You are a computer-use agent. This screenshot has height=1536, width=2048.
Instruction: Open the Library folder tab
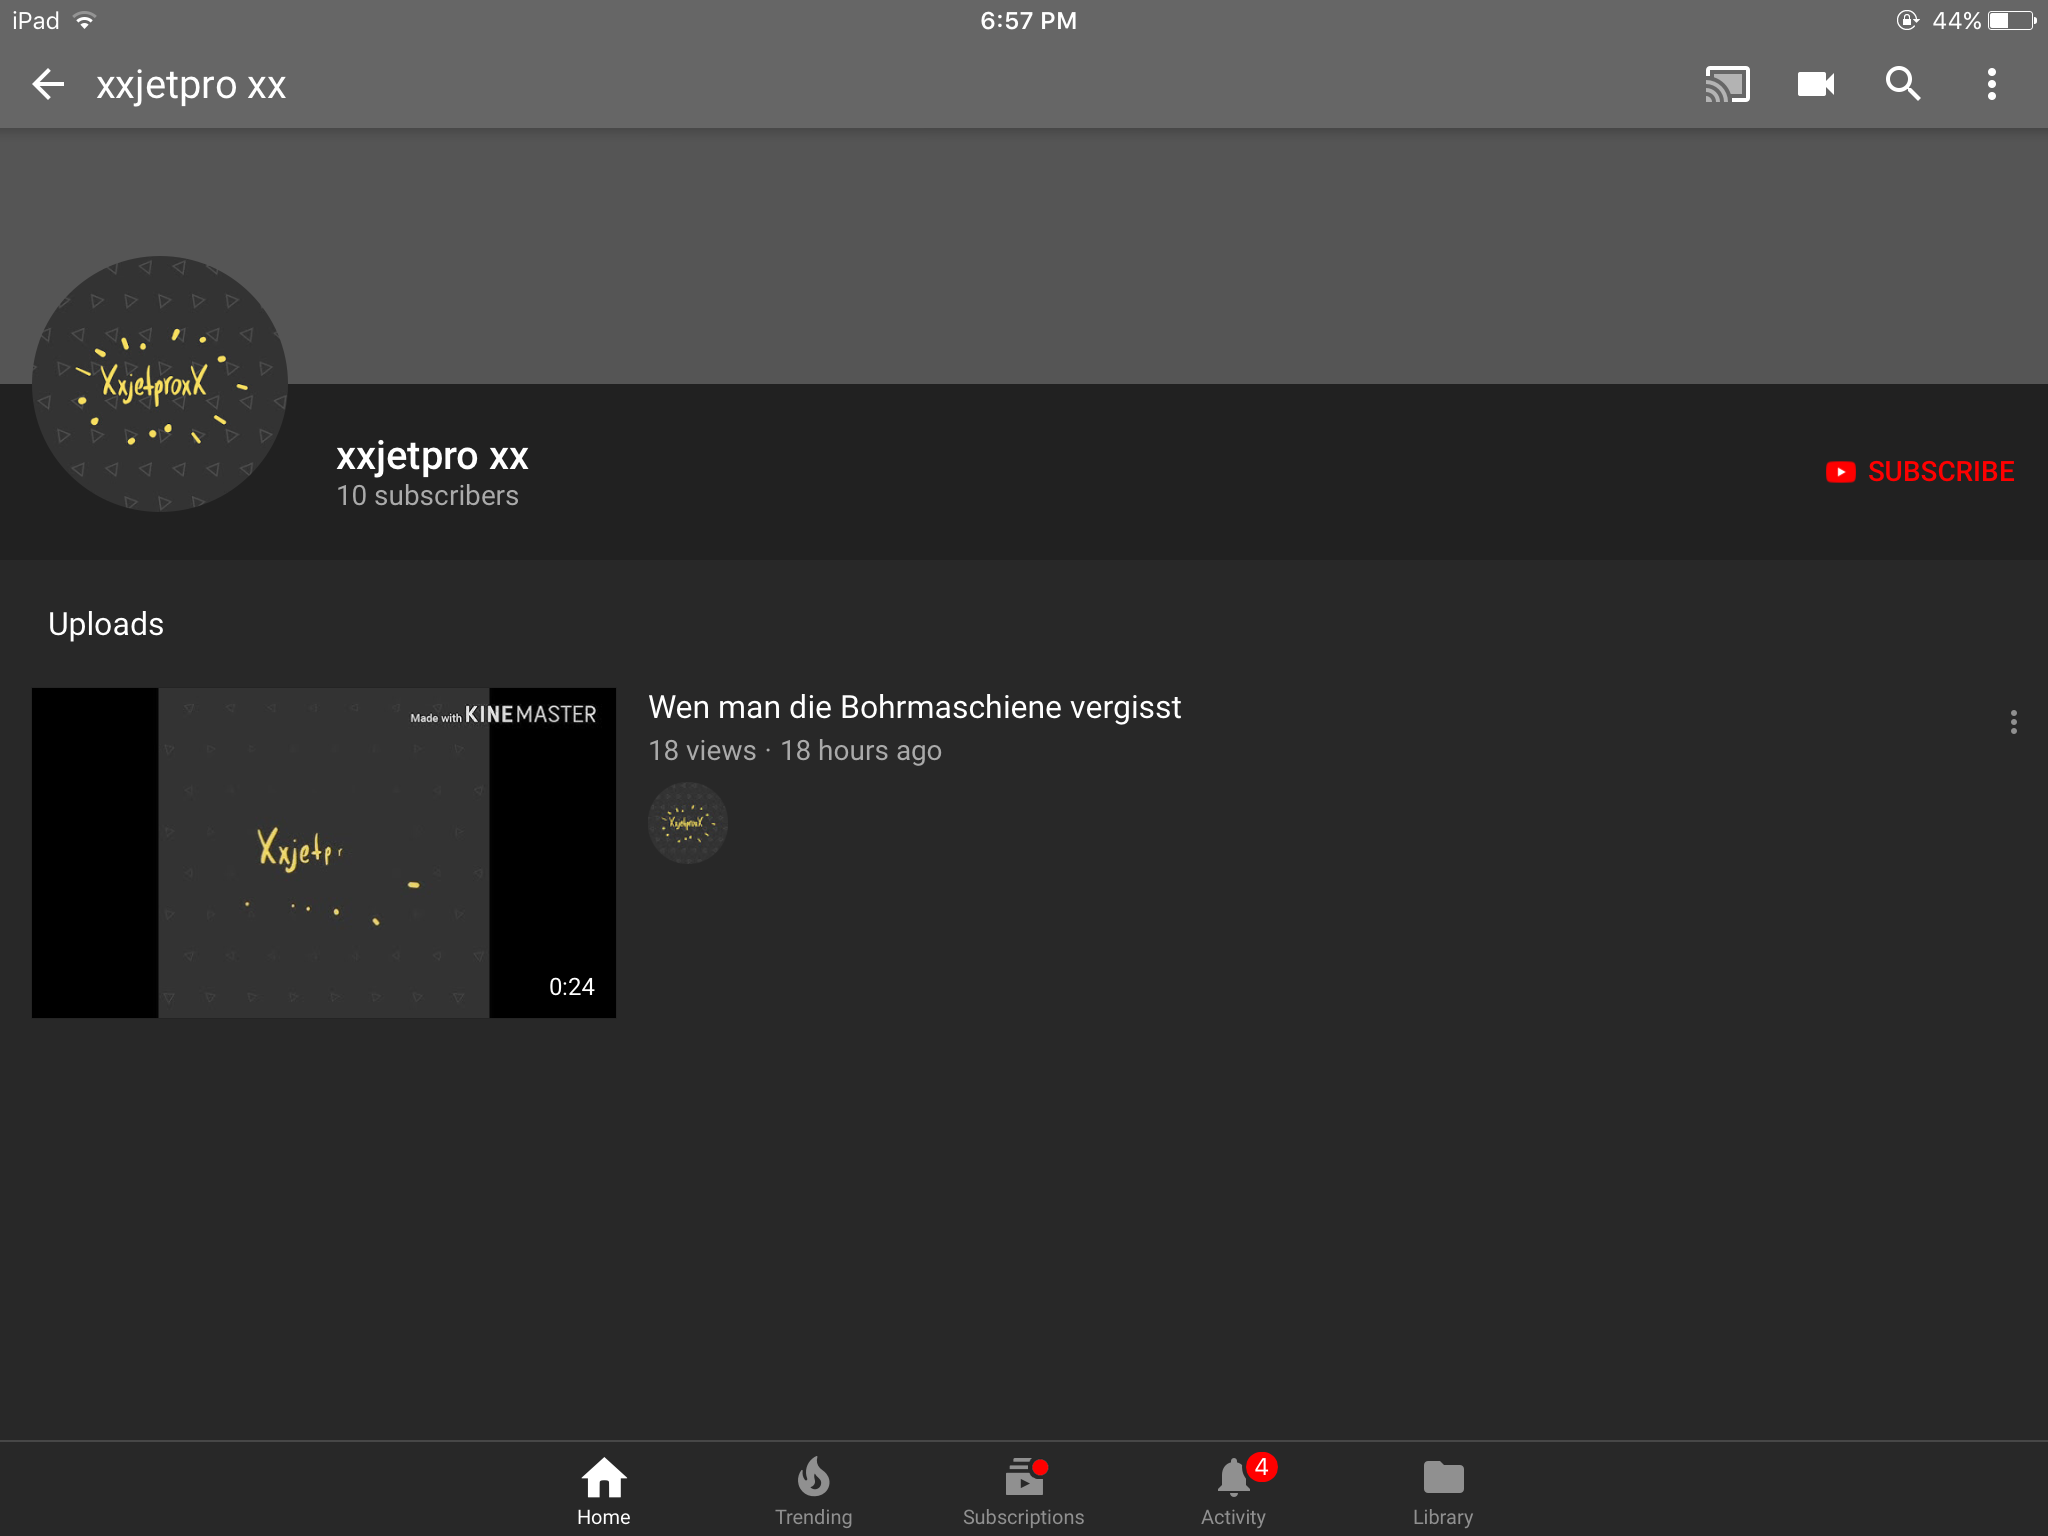(1443, 1491)
